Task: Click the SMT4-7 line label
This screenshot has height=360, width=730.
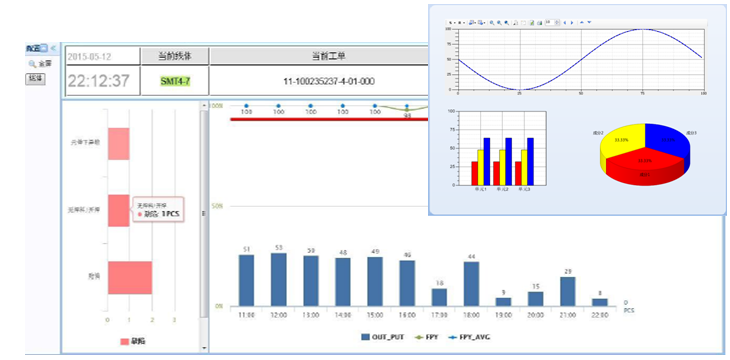Action: click(x=175, y=81)
